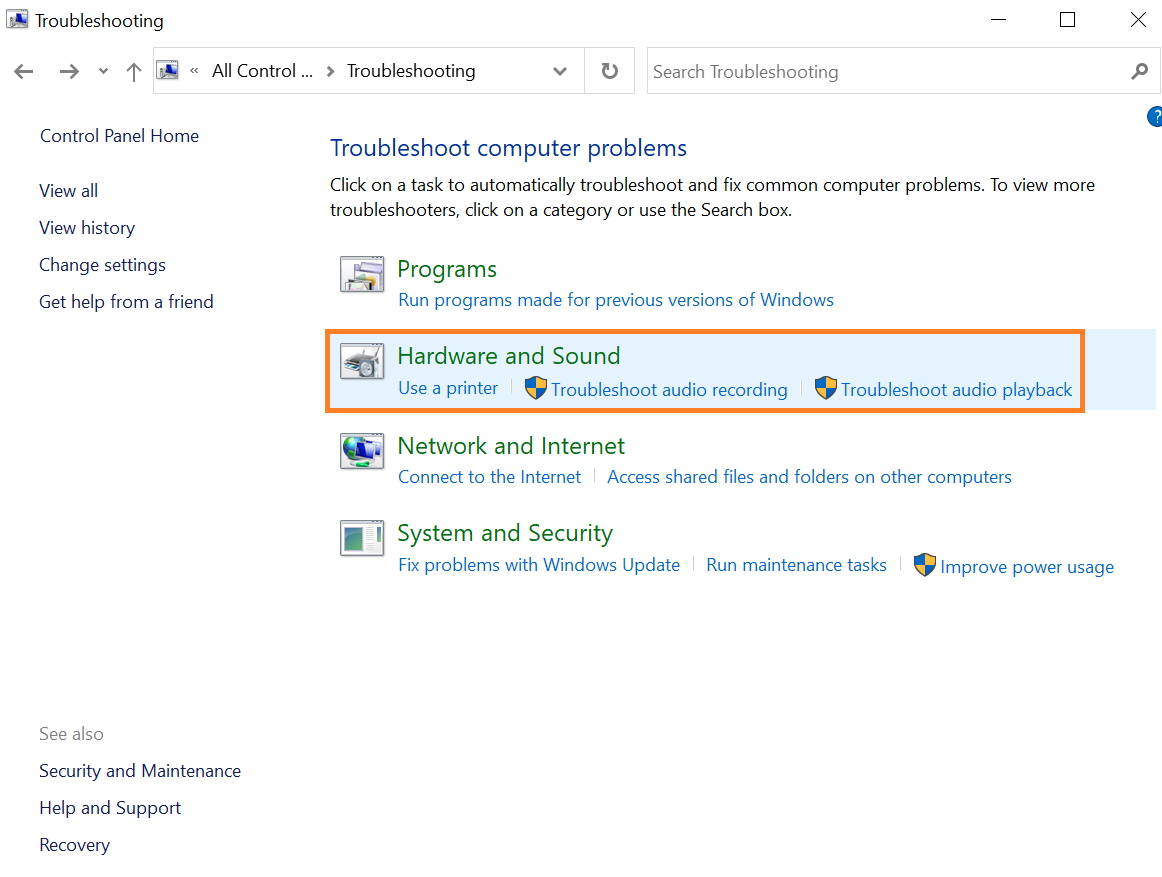Open View all in left pane
Screen dimensions: 1162x877
(68, 191)
